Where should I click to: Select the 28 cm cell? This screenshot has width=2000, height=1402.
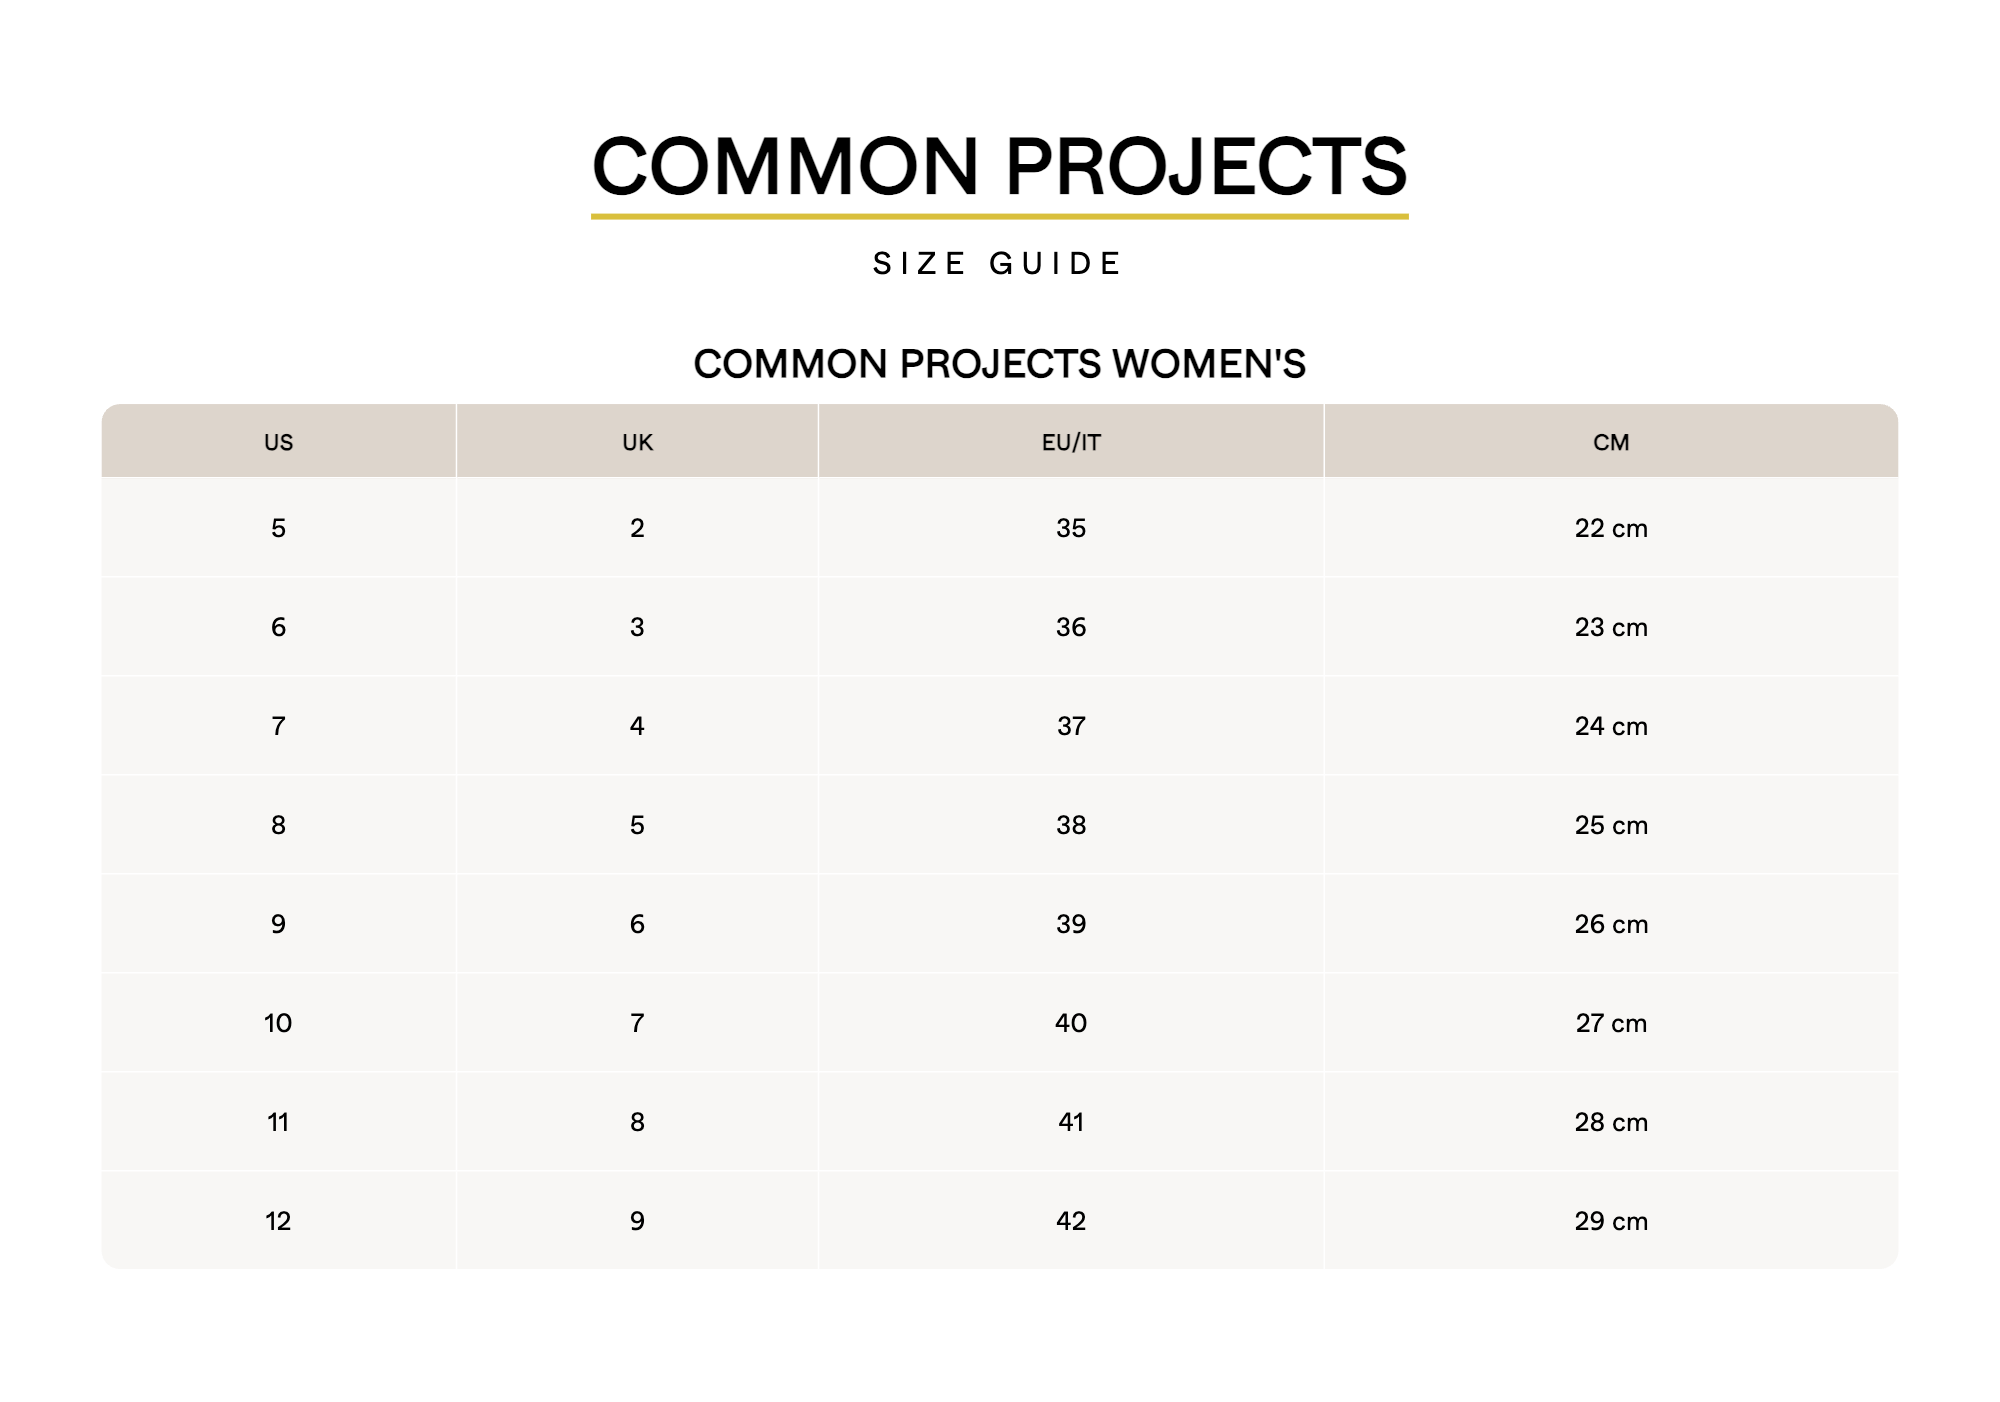1611,1122
